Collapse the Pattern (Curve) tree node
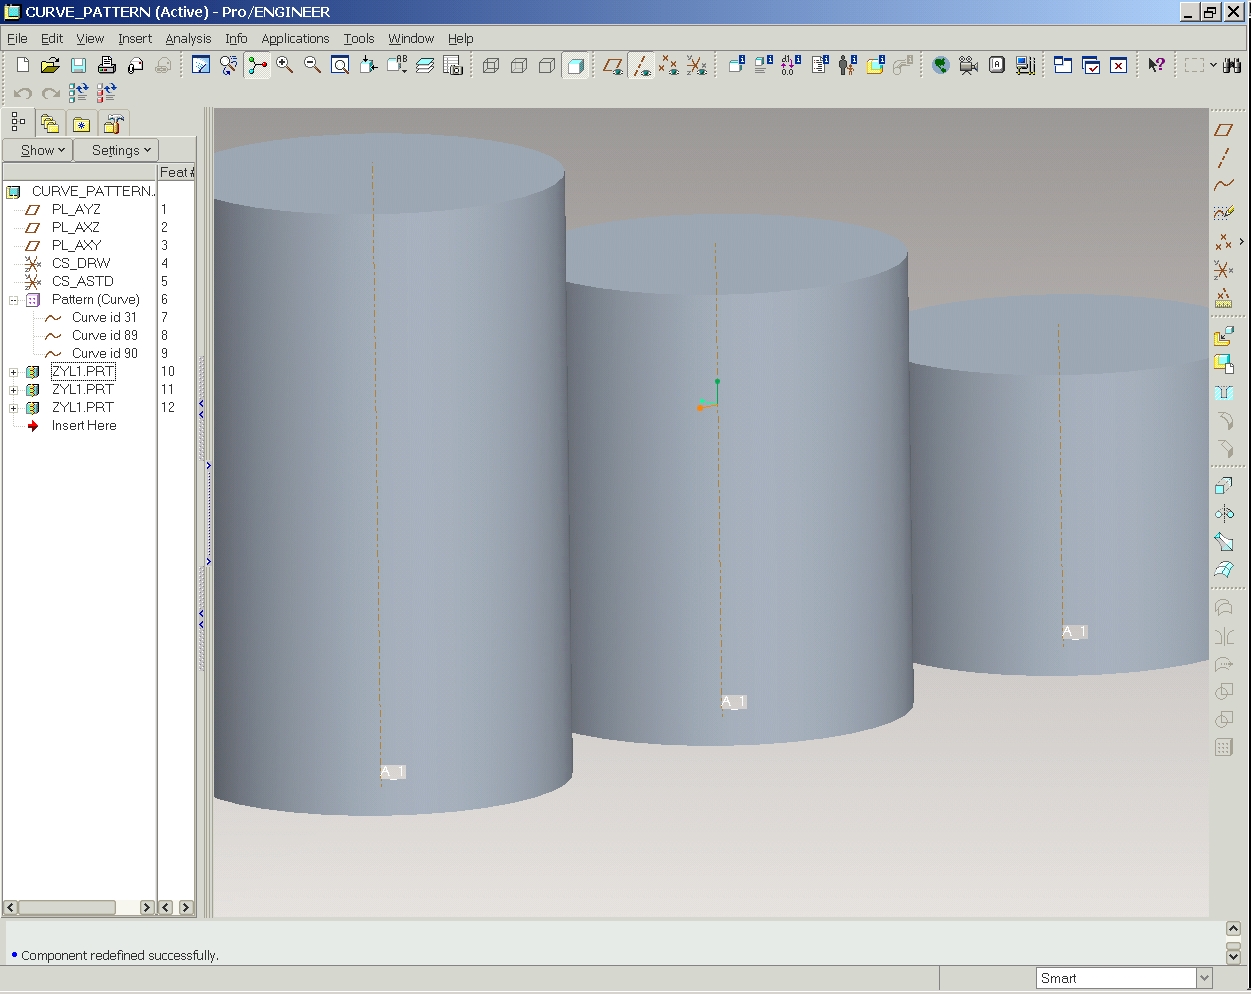 (x=14, y=300)
